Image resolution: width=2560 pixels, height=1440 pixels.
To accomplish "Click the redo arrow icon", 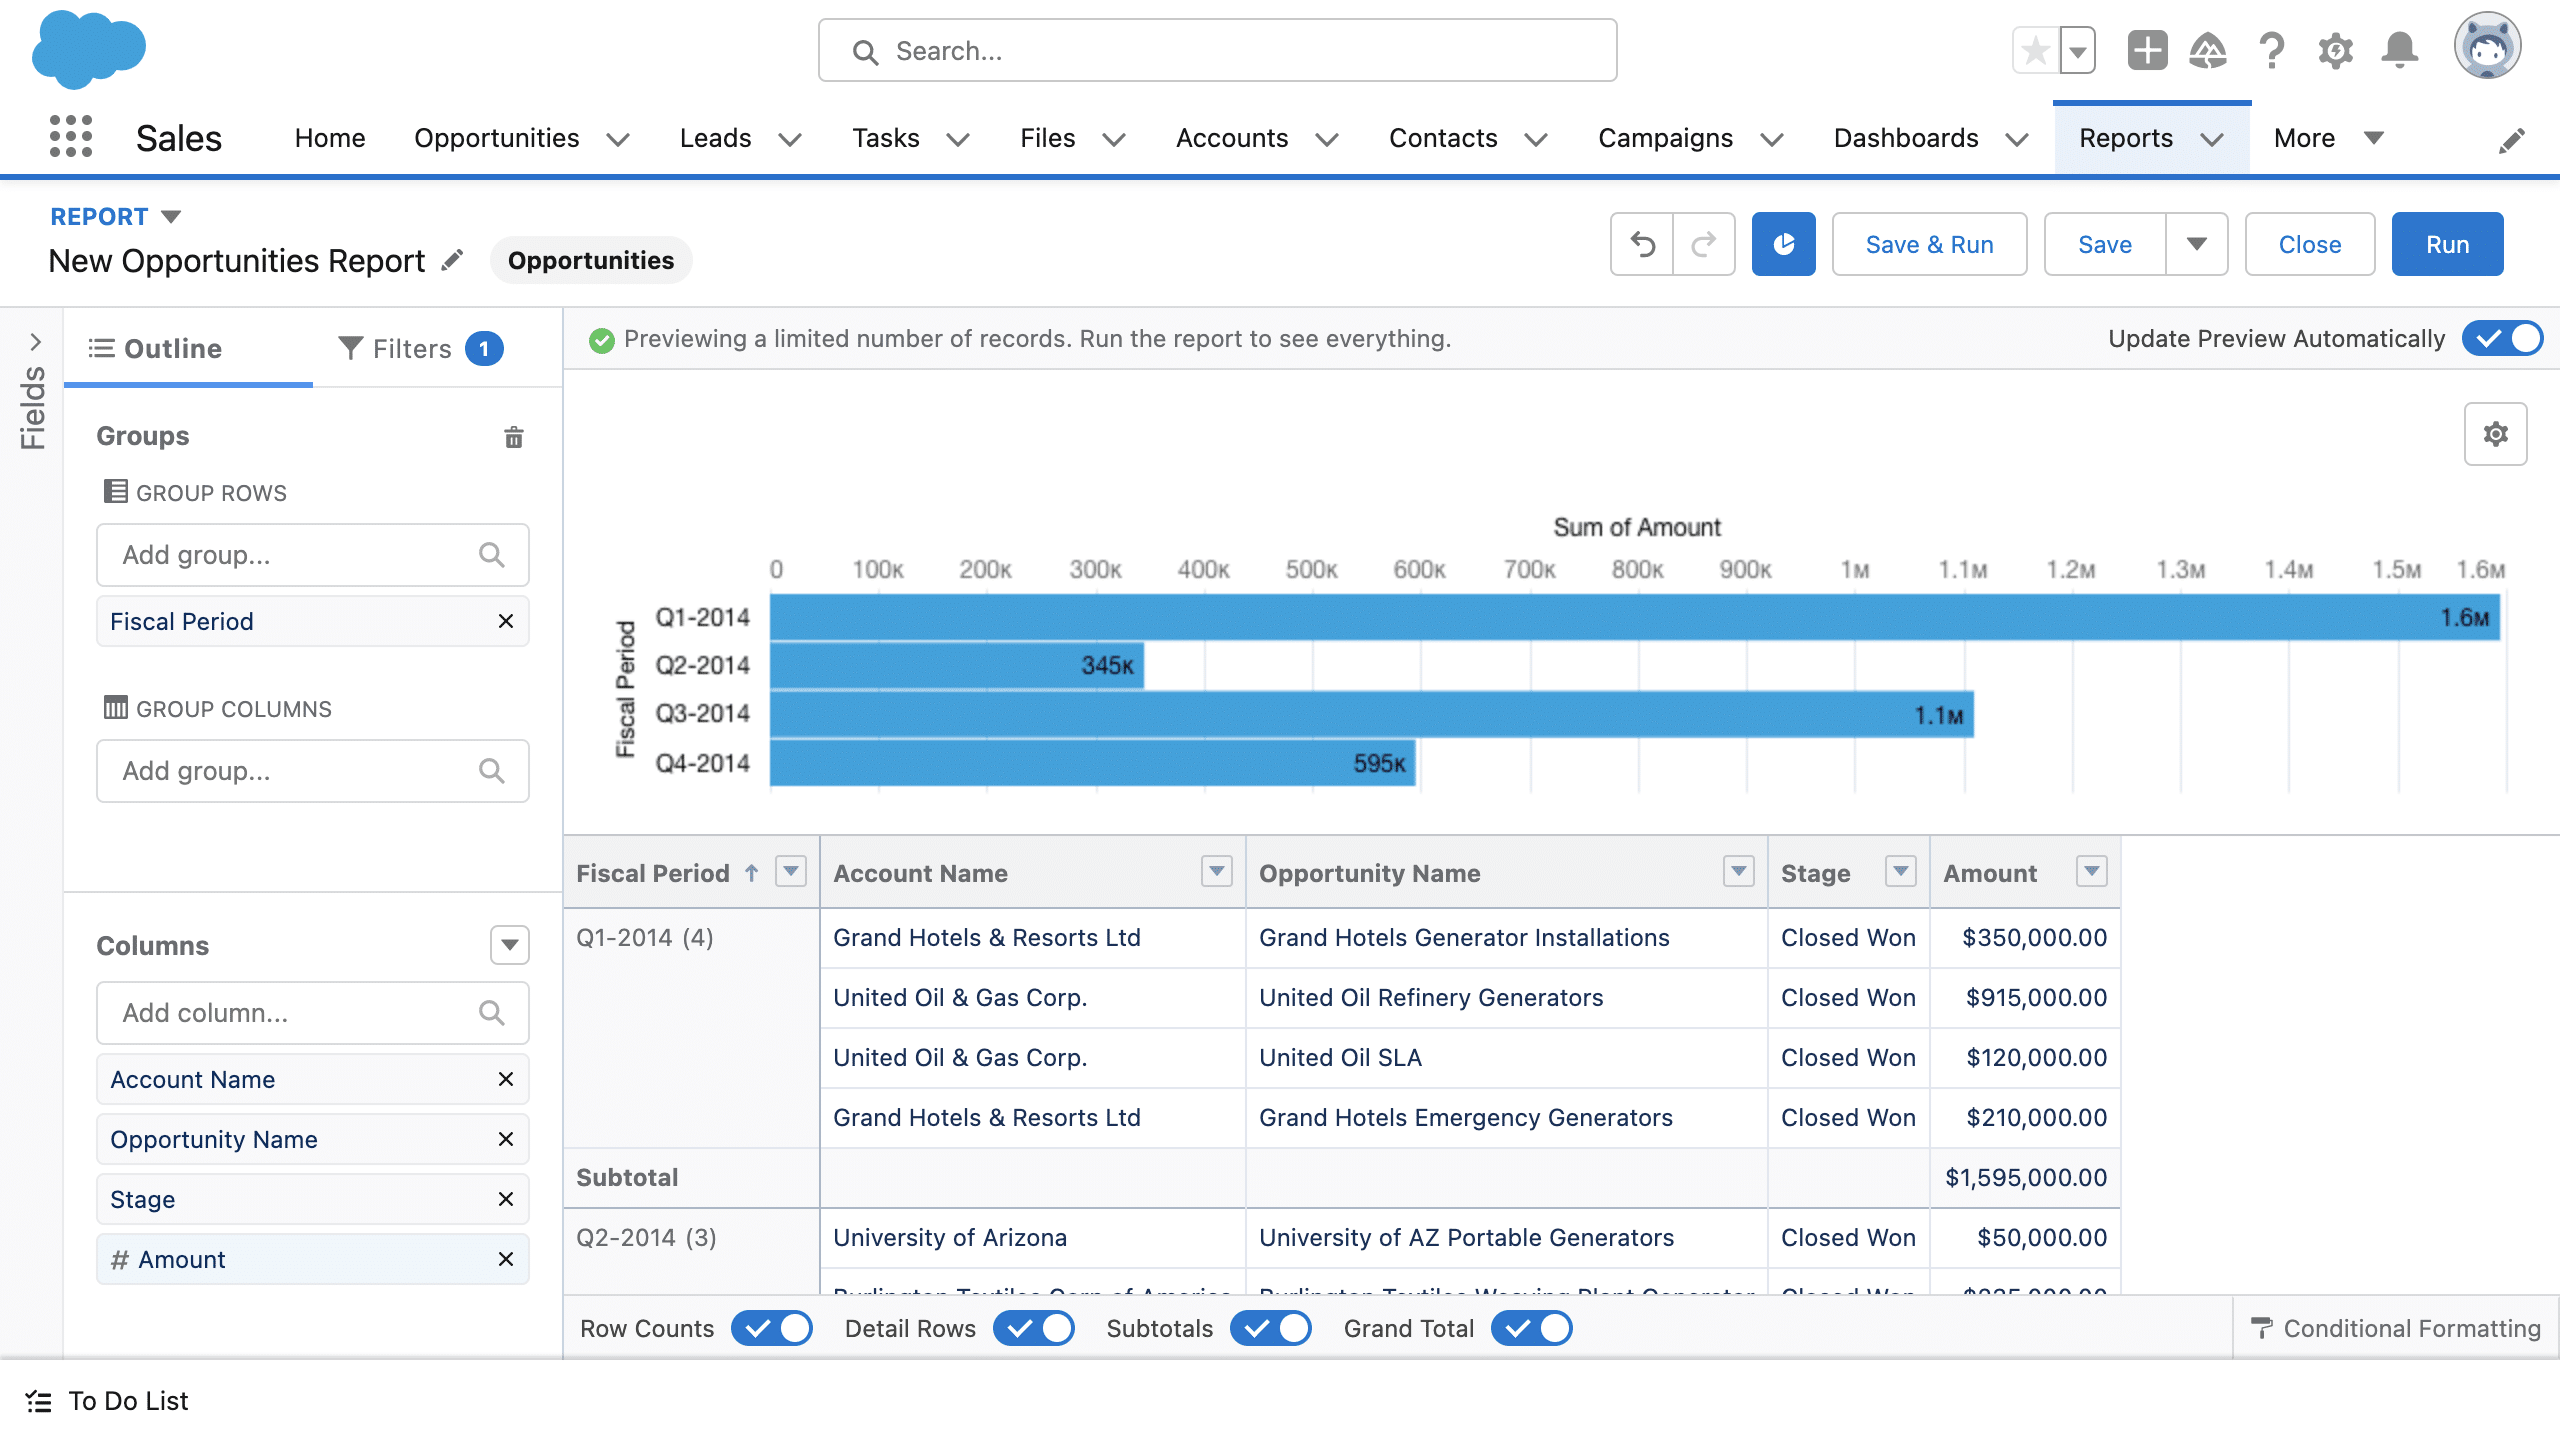I will tap(1703, 243).
